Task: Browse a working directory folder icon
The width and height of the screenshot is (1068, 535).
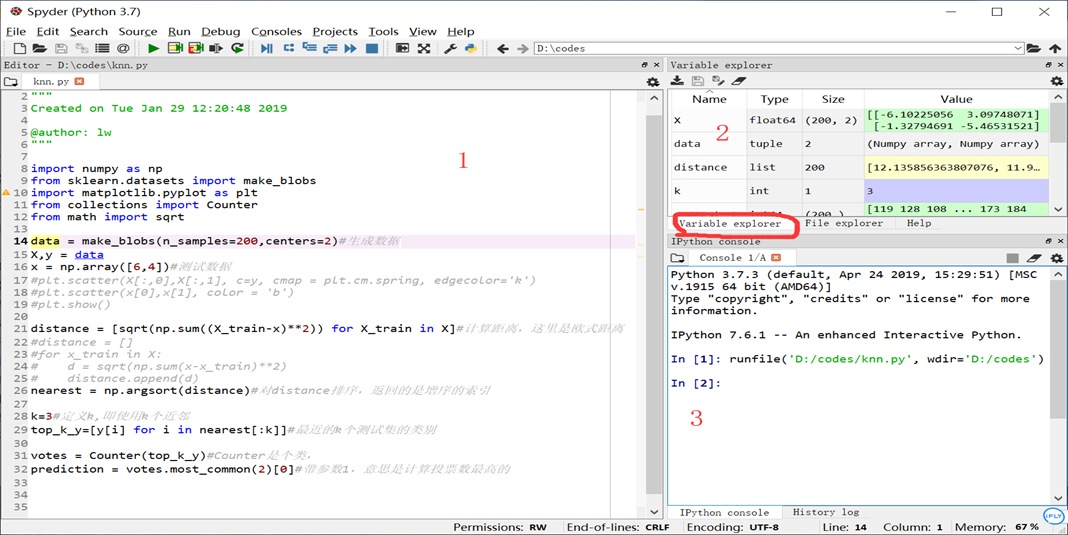Action: (1034, 48)
